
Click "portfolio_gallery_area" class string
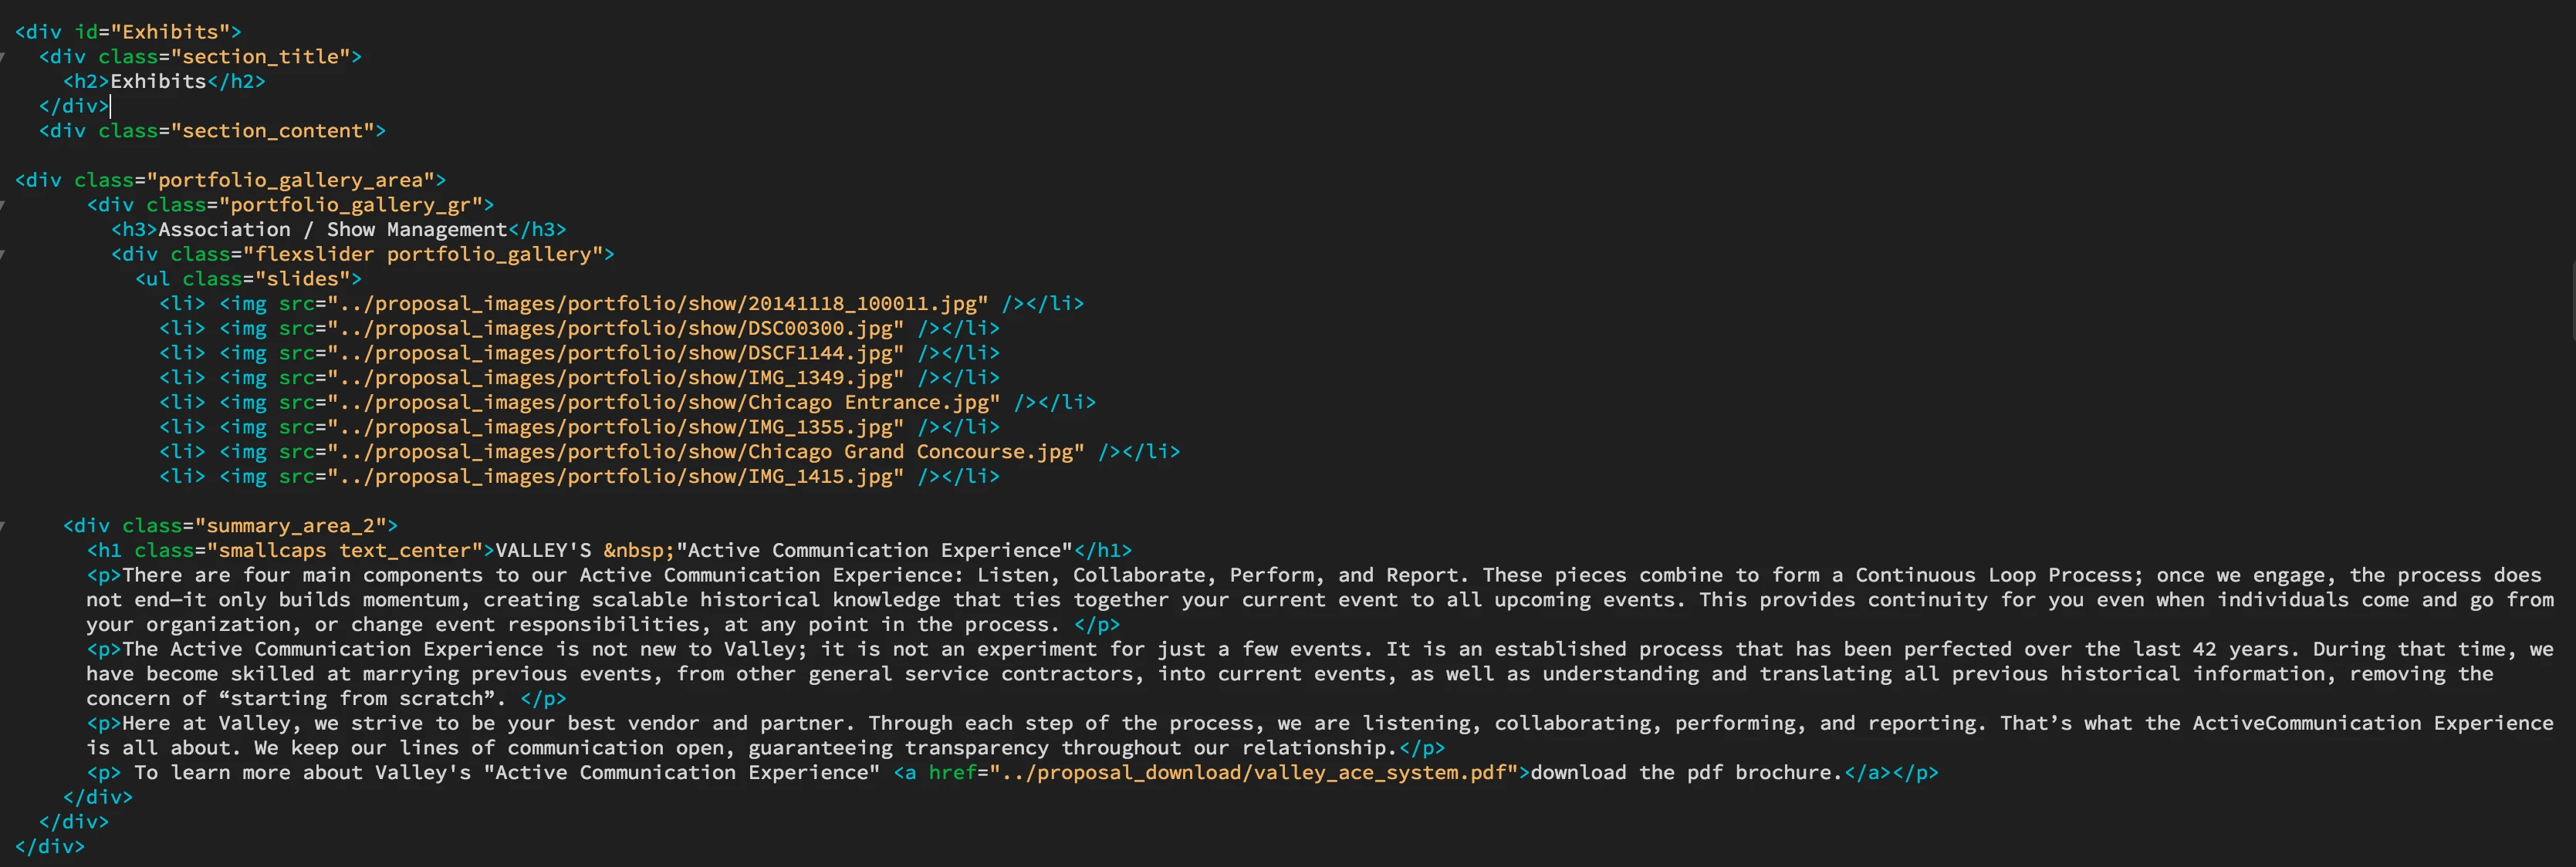point(290,181)
